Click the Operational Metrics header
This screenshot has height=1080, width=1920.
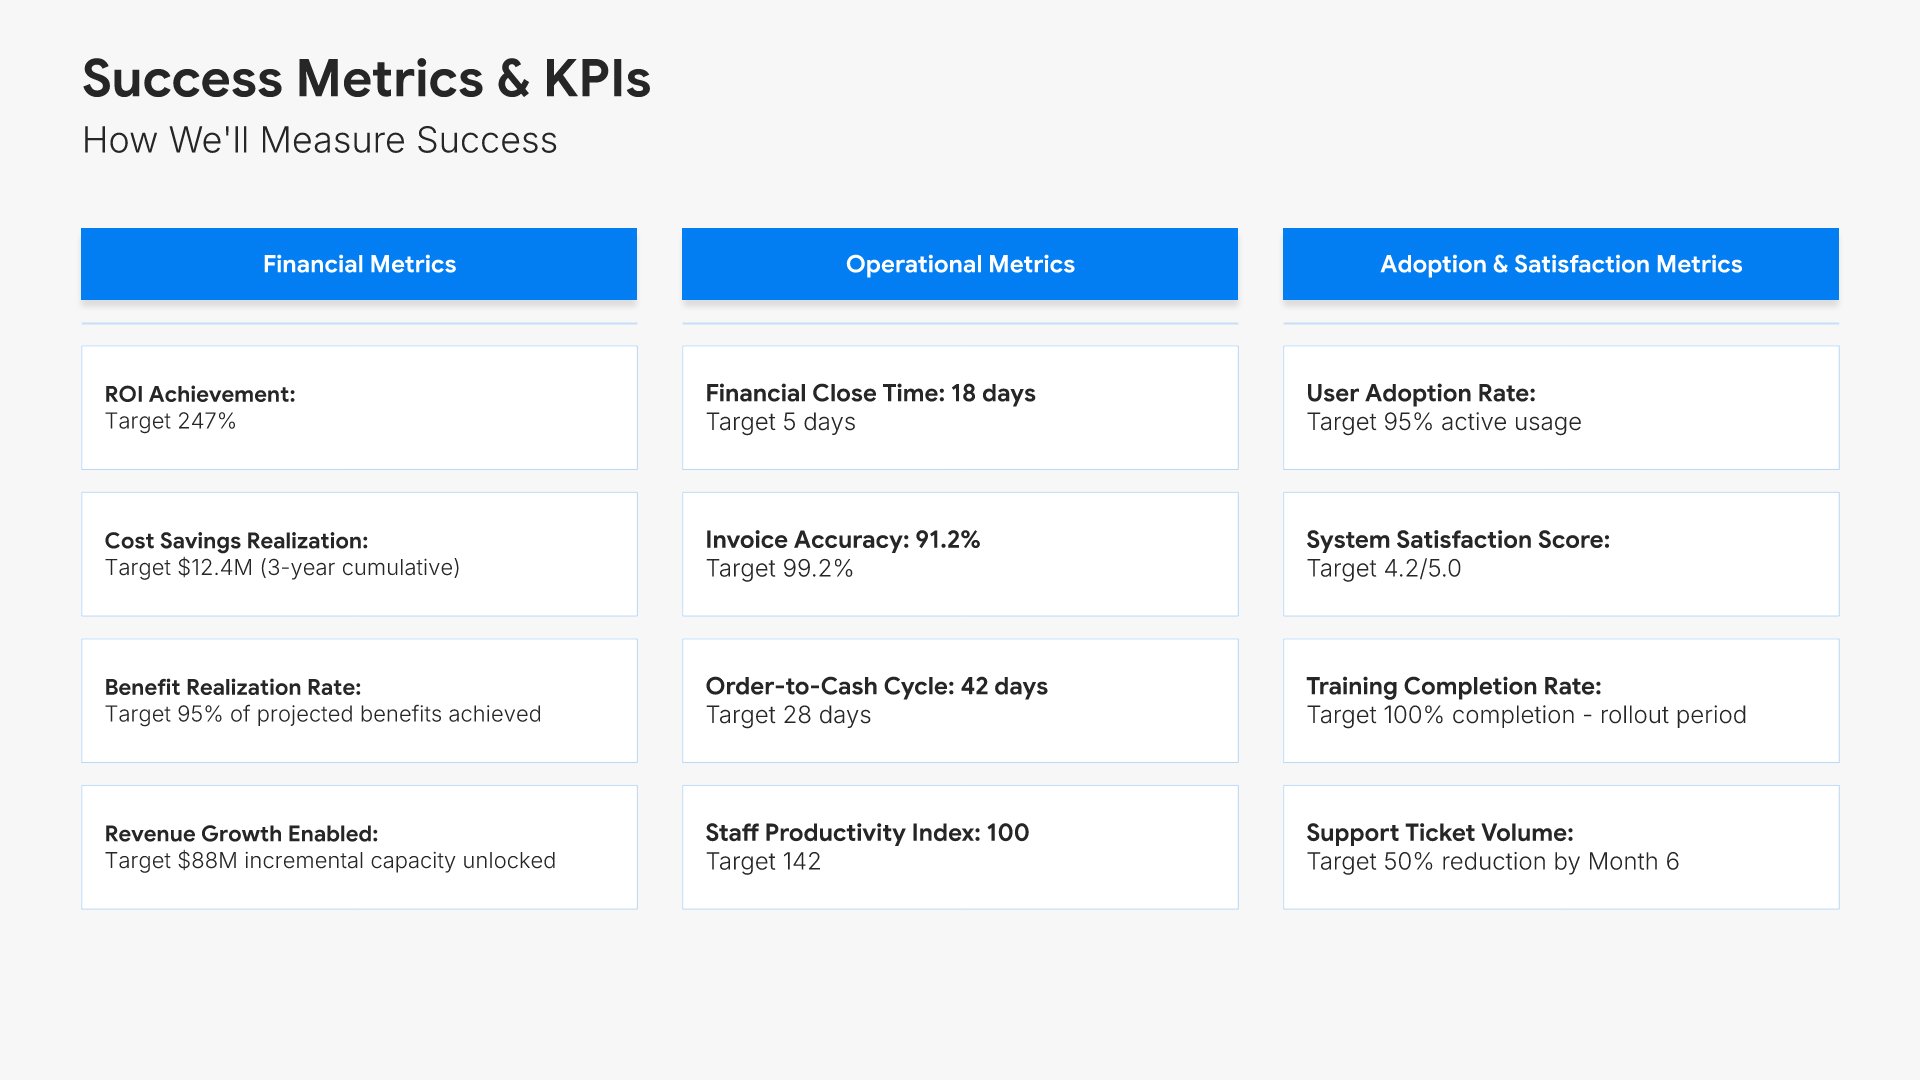(959, 264)
